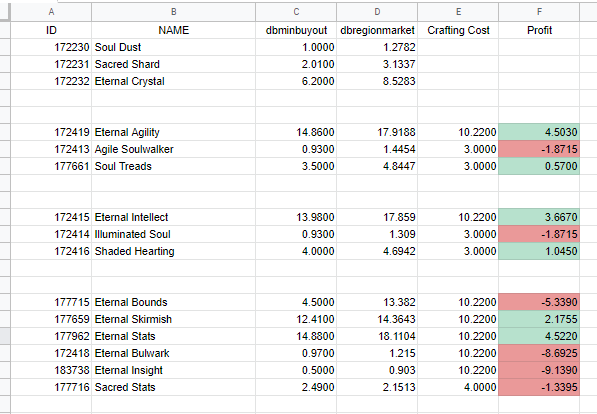Click dbminbuyout value 14.8600
597x414 pixels.
click(296, 132)
